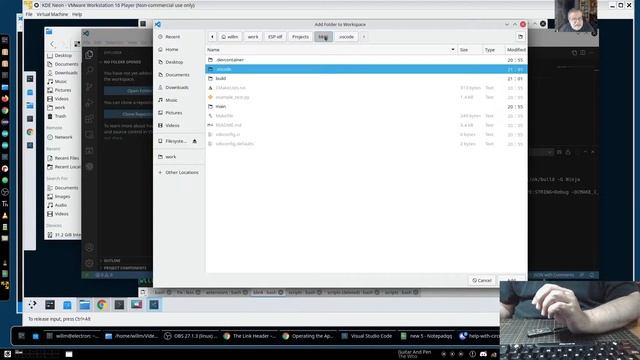This screenshot has width=640, height=360.
Task: Open Discord from the system tray
Action: click(483, 354)
